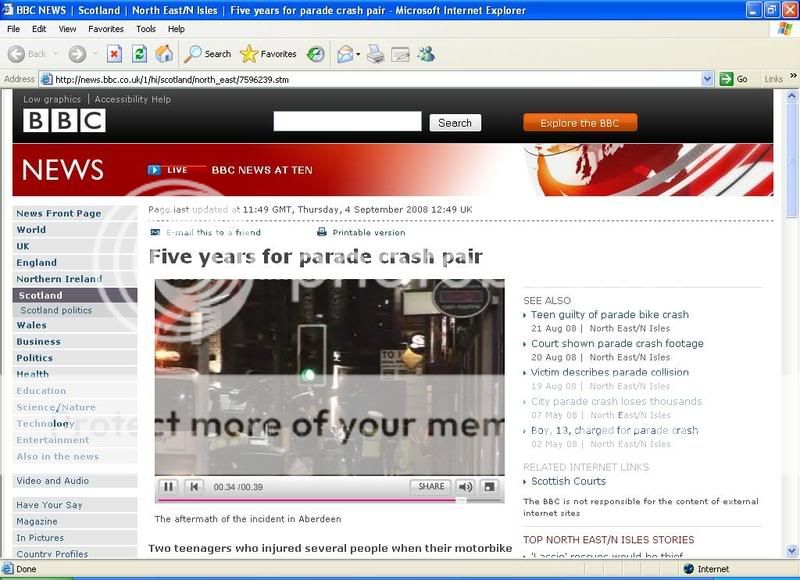Click the Windows flag logo in menu bar
This screenshot has width=800, height=580.
tap(785, 29)
